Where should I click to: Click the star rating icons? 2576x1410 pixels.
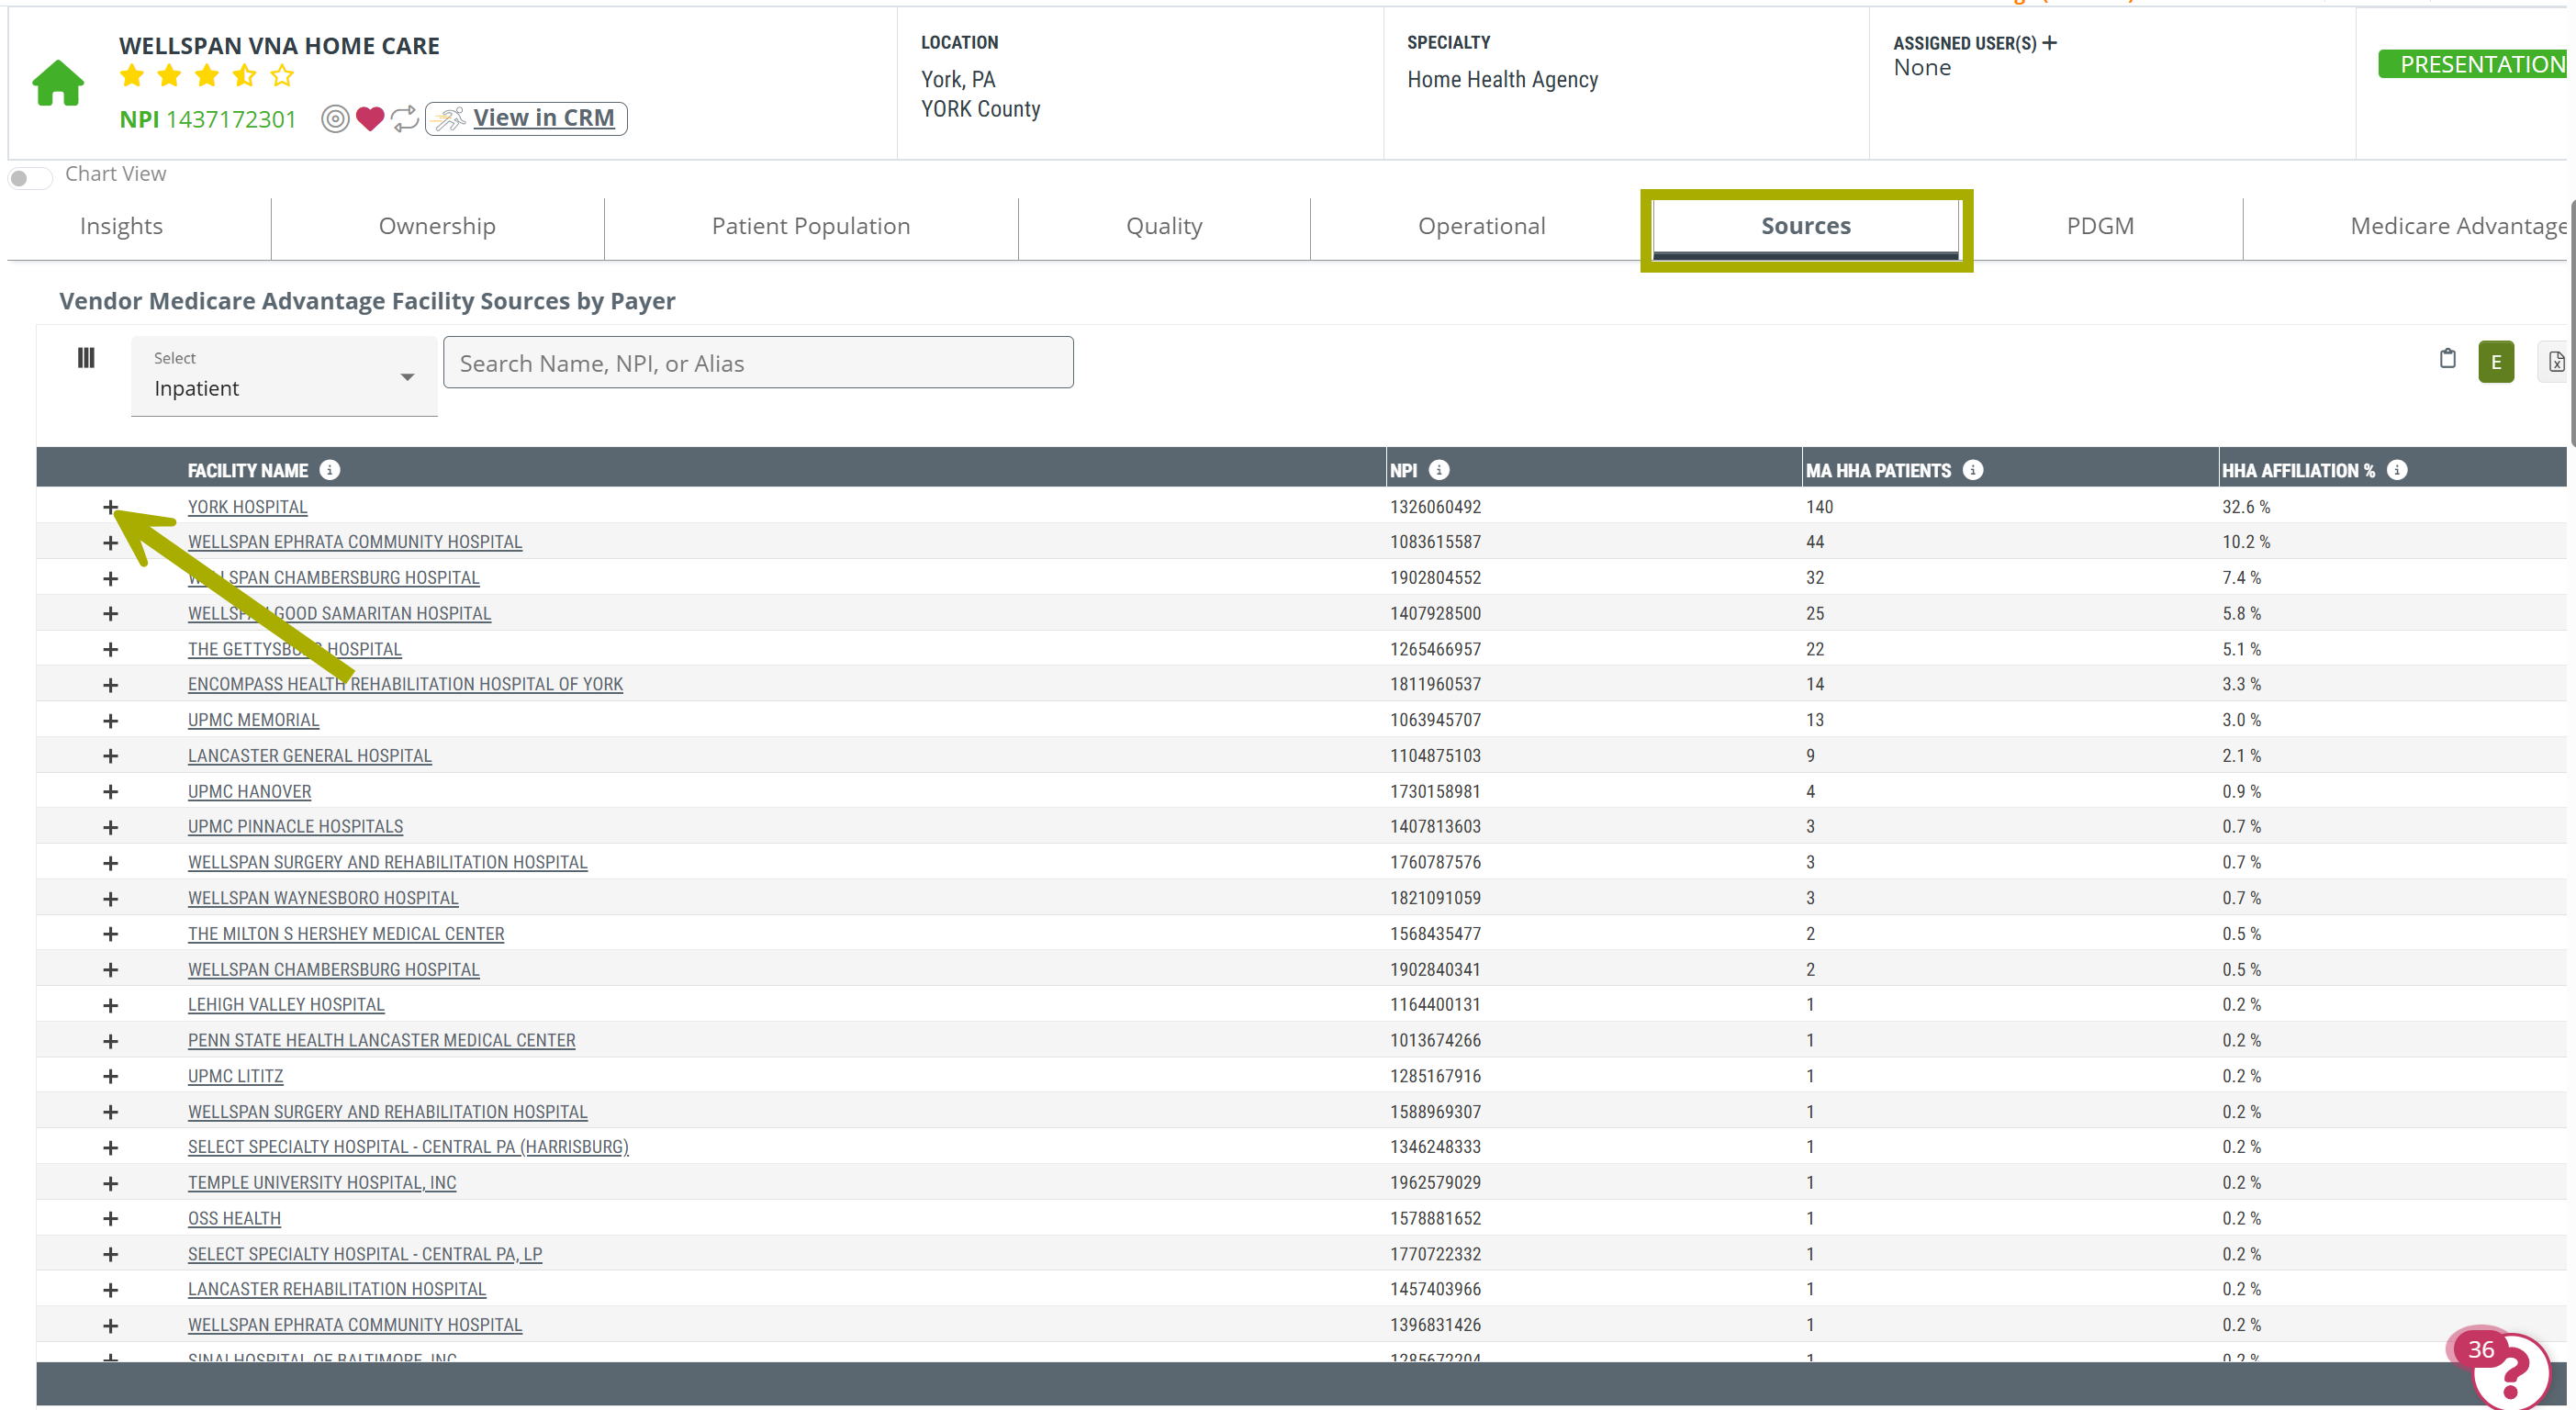click(x=207, y=76)
